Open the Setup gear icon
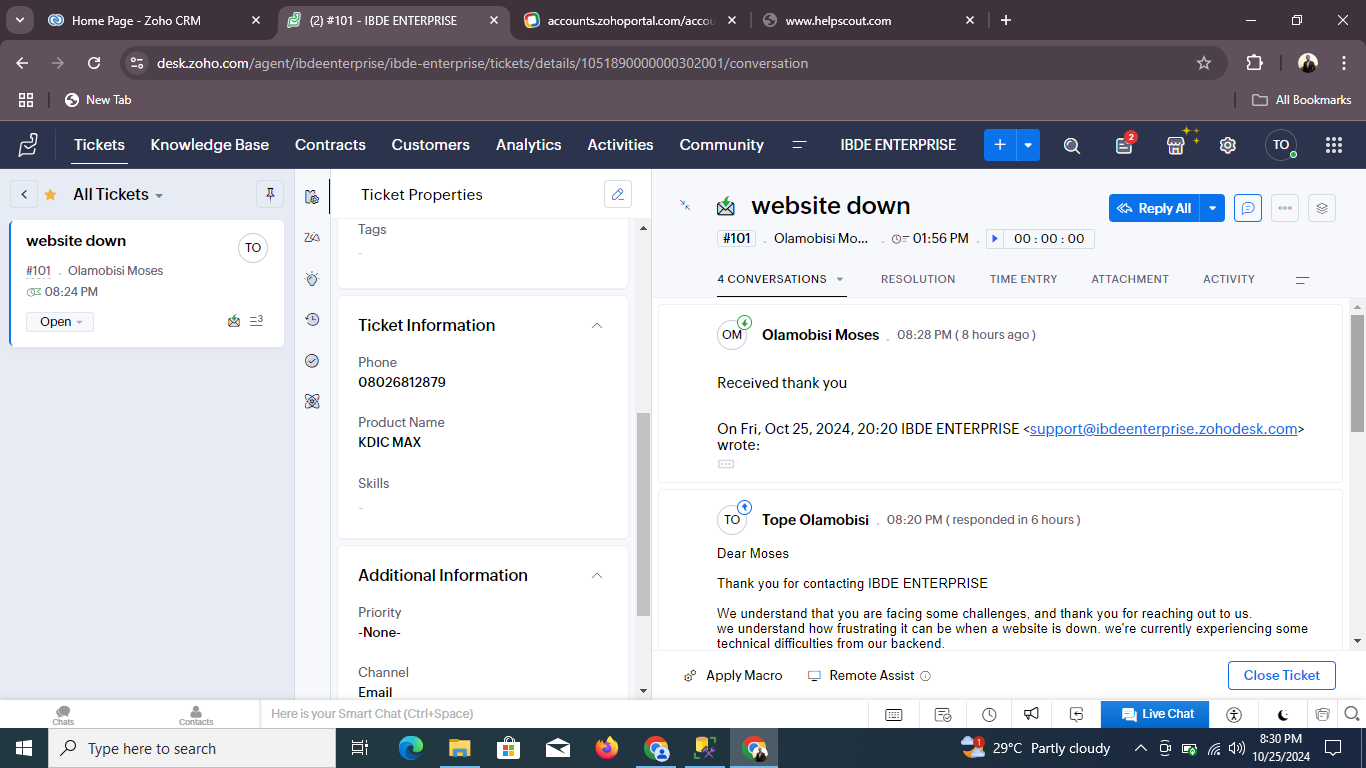 1228,145
